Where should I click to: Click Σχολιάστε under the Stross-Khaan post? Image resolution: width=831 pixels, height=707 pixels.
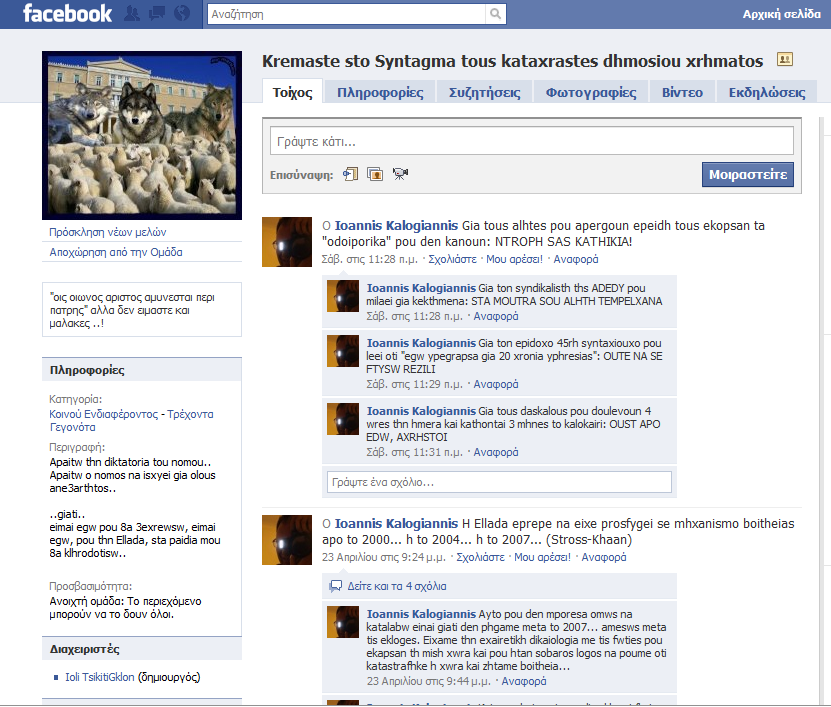(x=480, y=557)
